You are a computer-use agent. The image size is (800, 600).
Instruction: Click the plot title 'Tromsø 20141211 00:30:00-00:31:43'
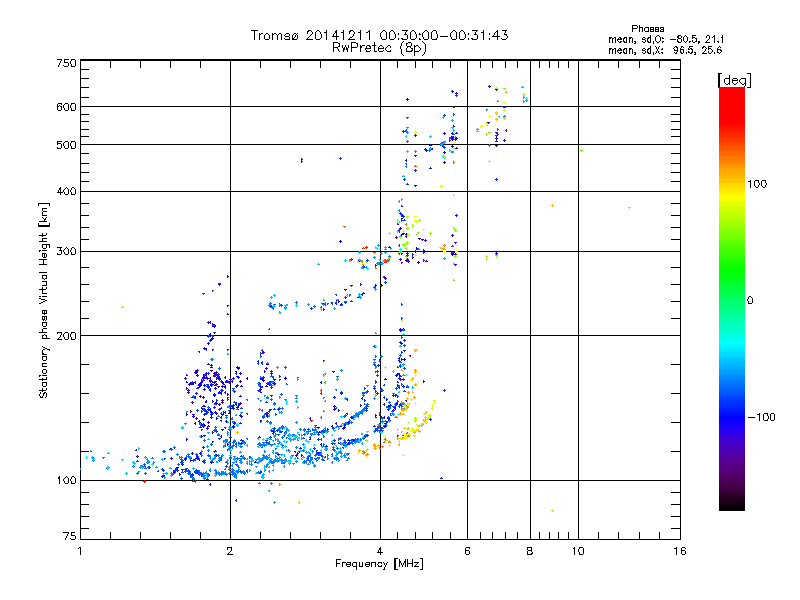[x=379, y=35]
